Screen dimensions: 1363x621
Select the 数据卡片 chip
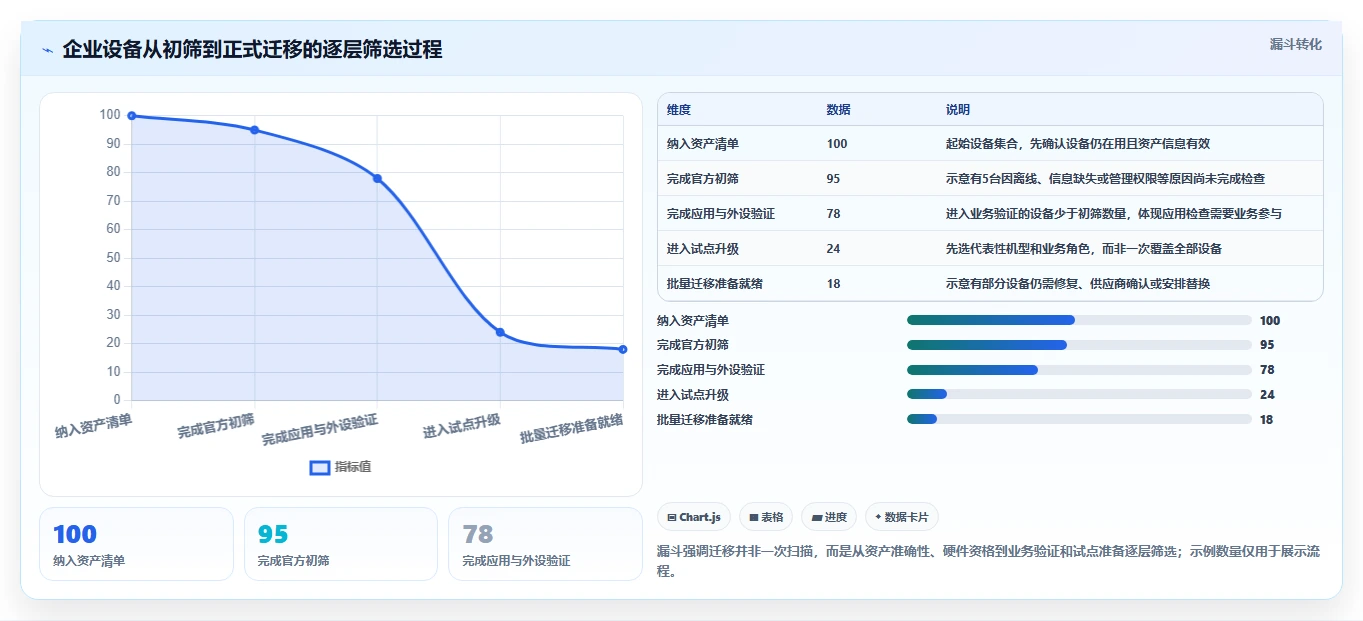pos(902,517)
